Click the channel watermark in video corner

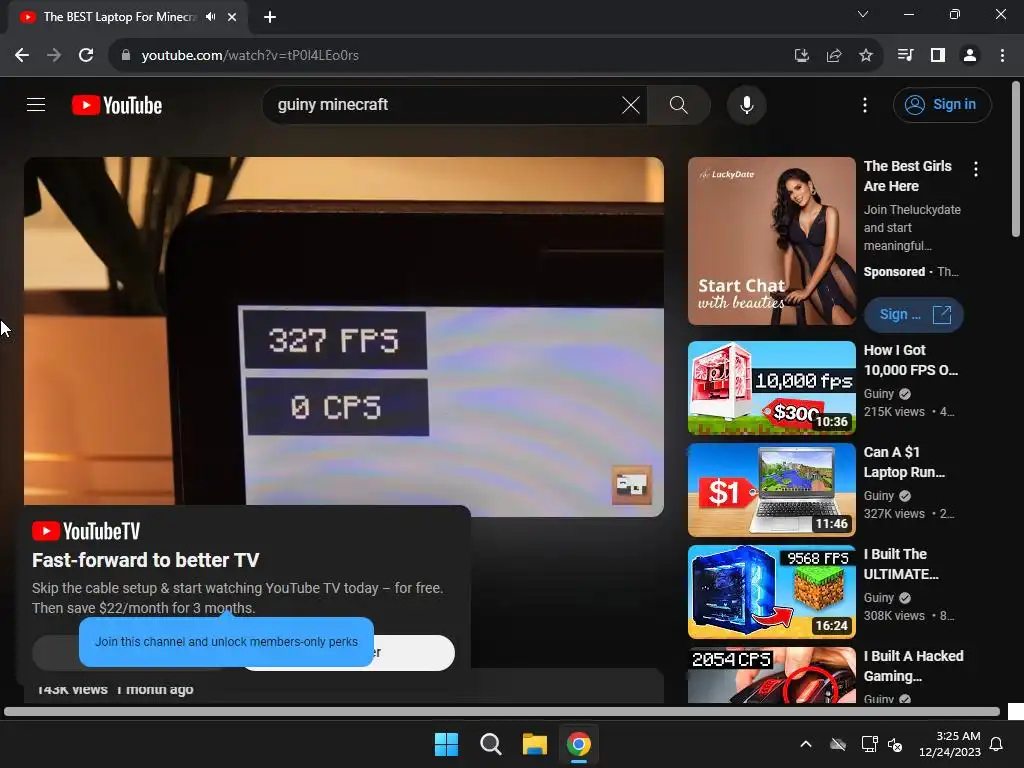pyautogui.click(x=632, y=485)
